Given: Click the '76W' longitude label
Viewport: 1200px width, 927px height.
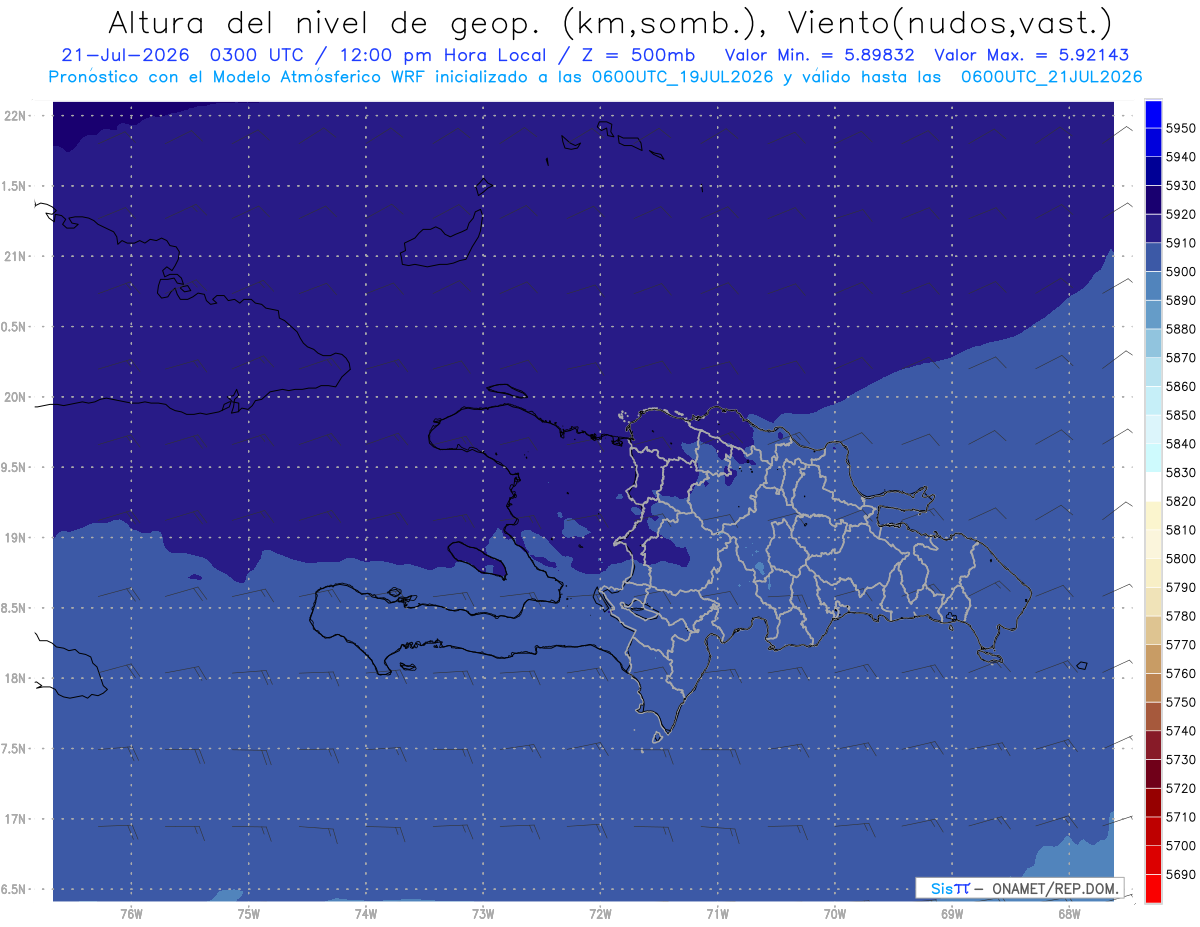Looking at the screenshot, I should pos(131,914).
